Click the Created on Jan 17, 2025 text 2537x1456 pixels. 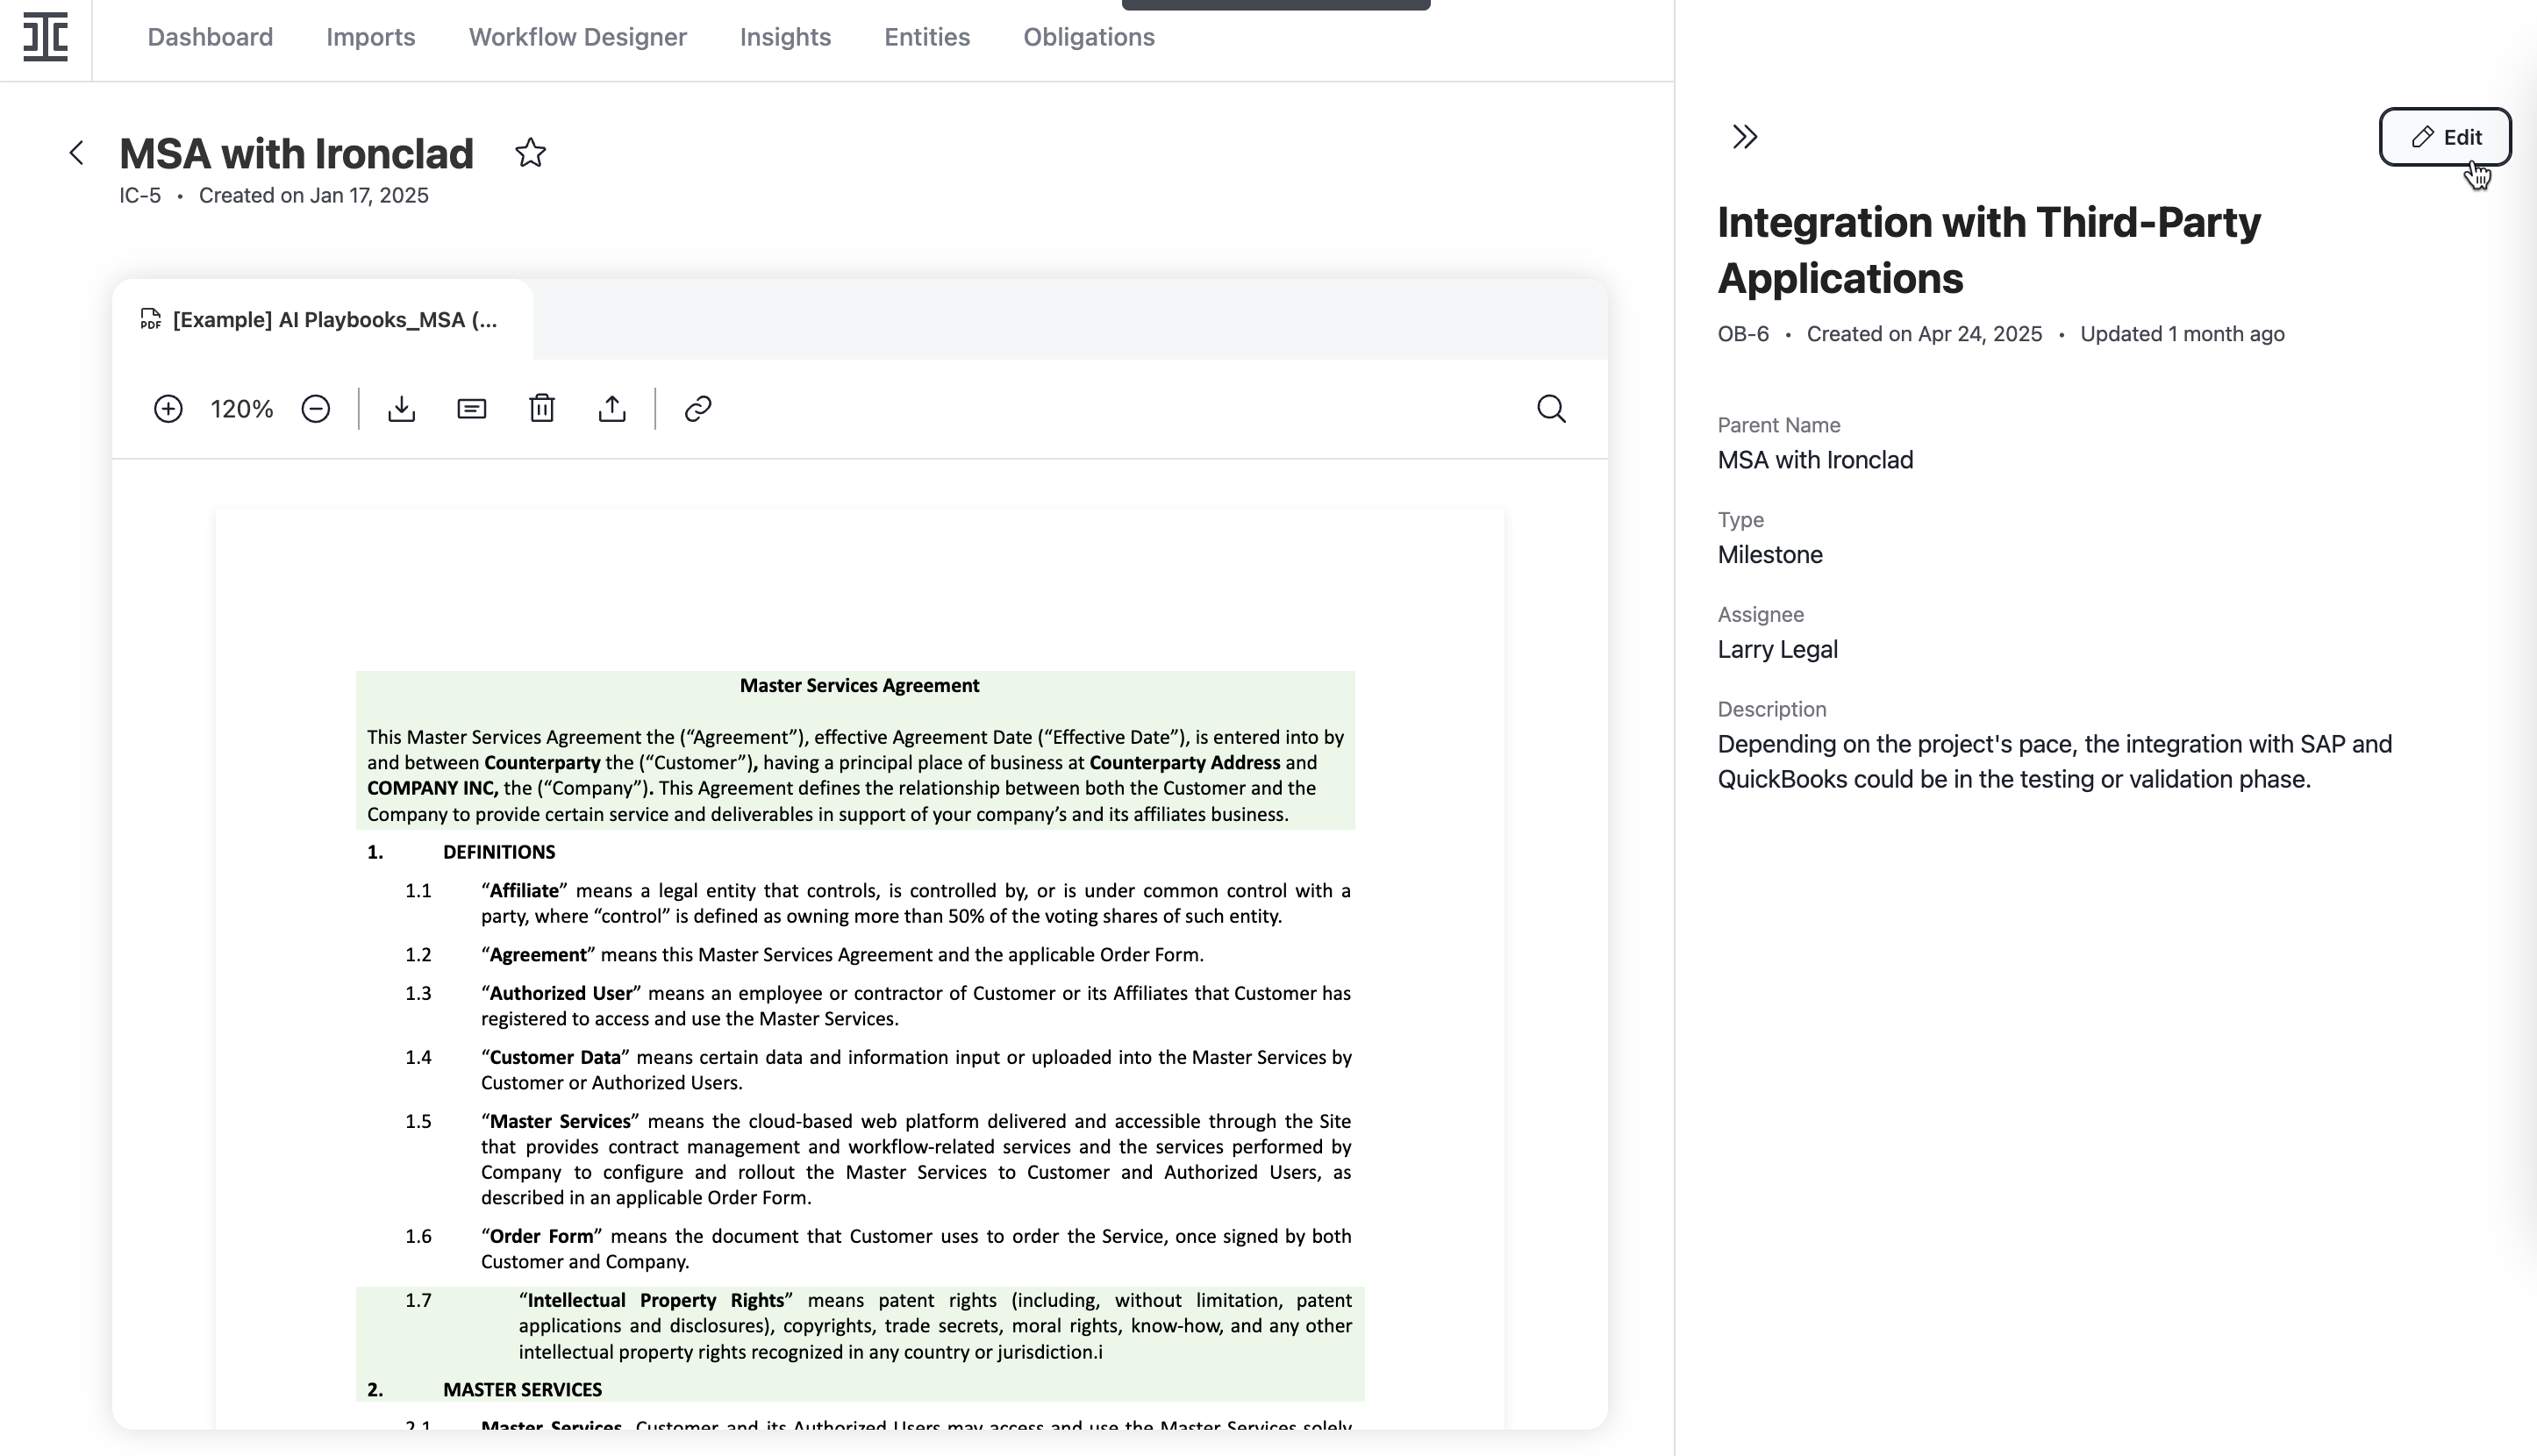pos(313,195)
